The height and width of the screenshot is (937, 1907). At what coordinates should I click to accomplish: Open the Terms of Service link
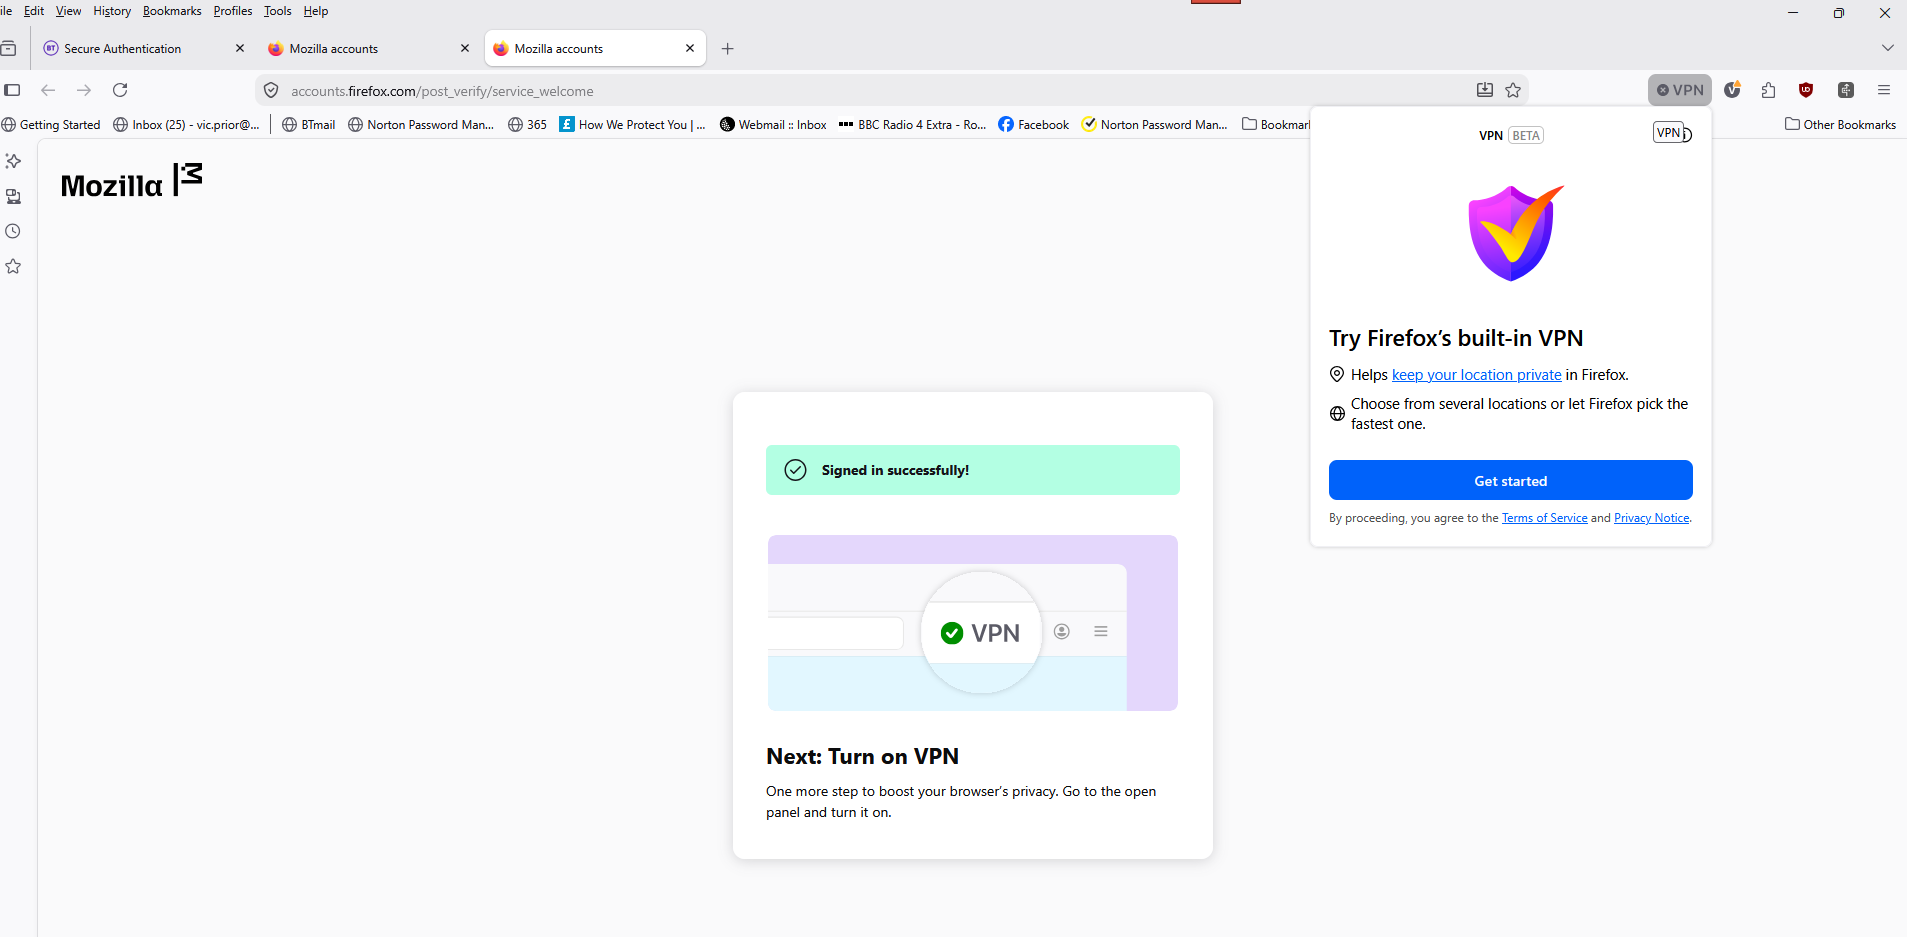pos(1544,518)
